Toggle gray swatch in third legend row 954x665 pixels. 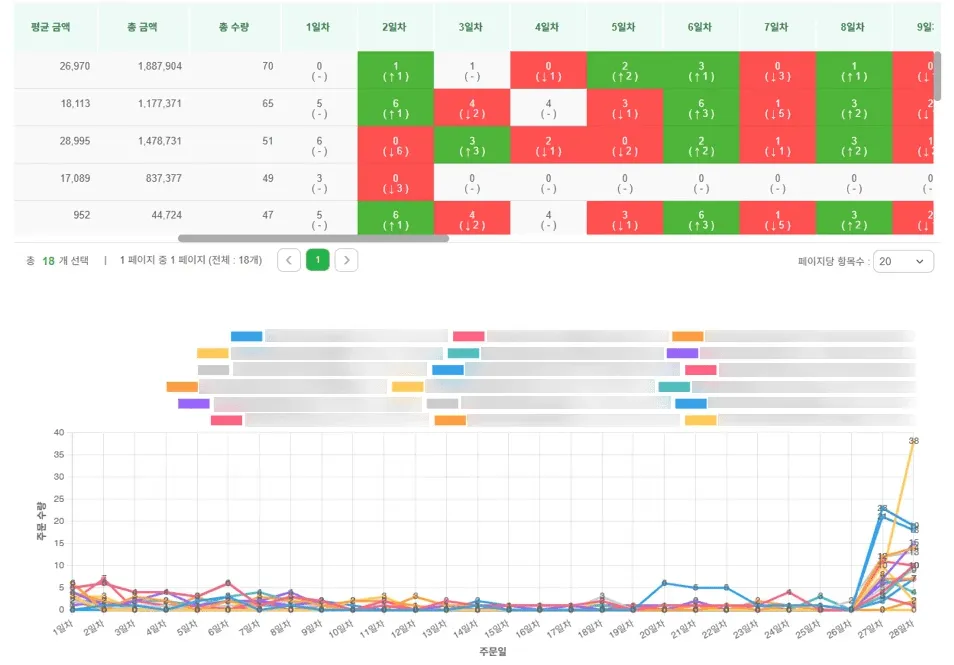tap(214, 369)
